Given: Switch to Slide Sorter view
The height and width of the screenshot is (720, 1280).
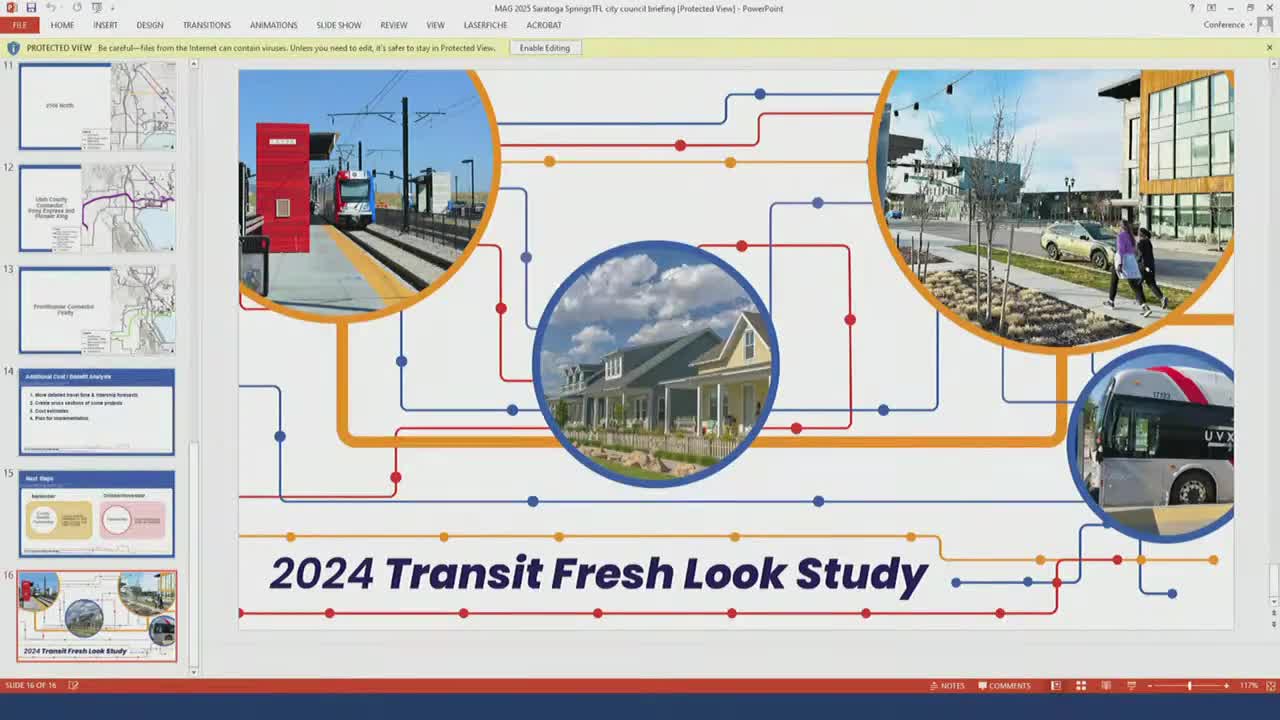Looking at the screenshot, I should pyautogui.click(x=1080, y=686).
